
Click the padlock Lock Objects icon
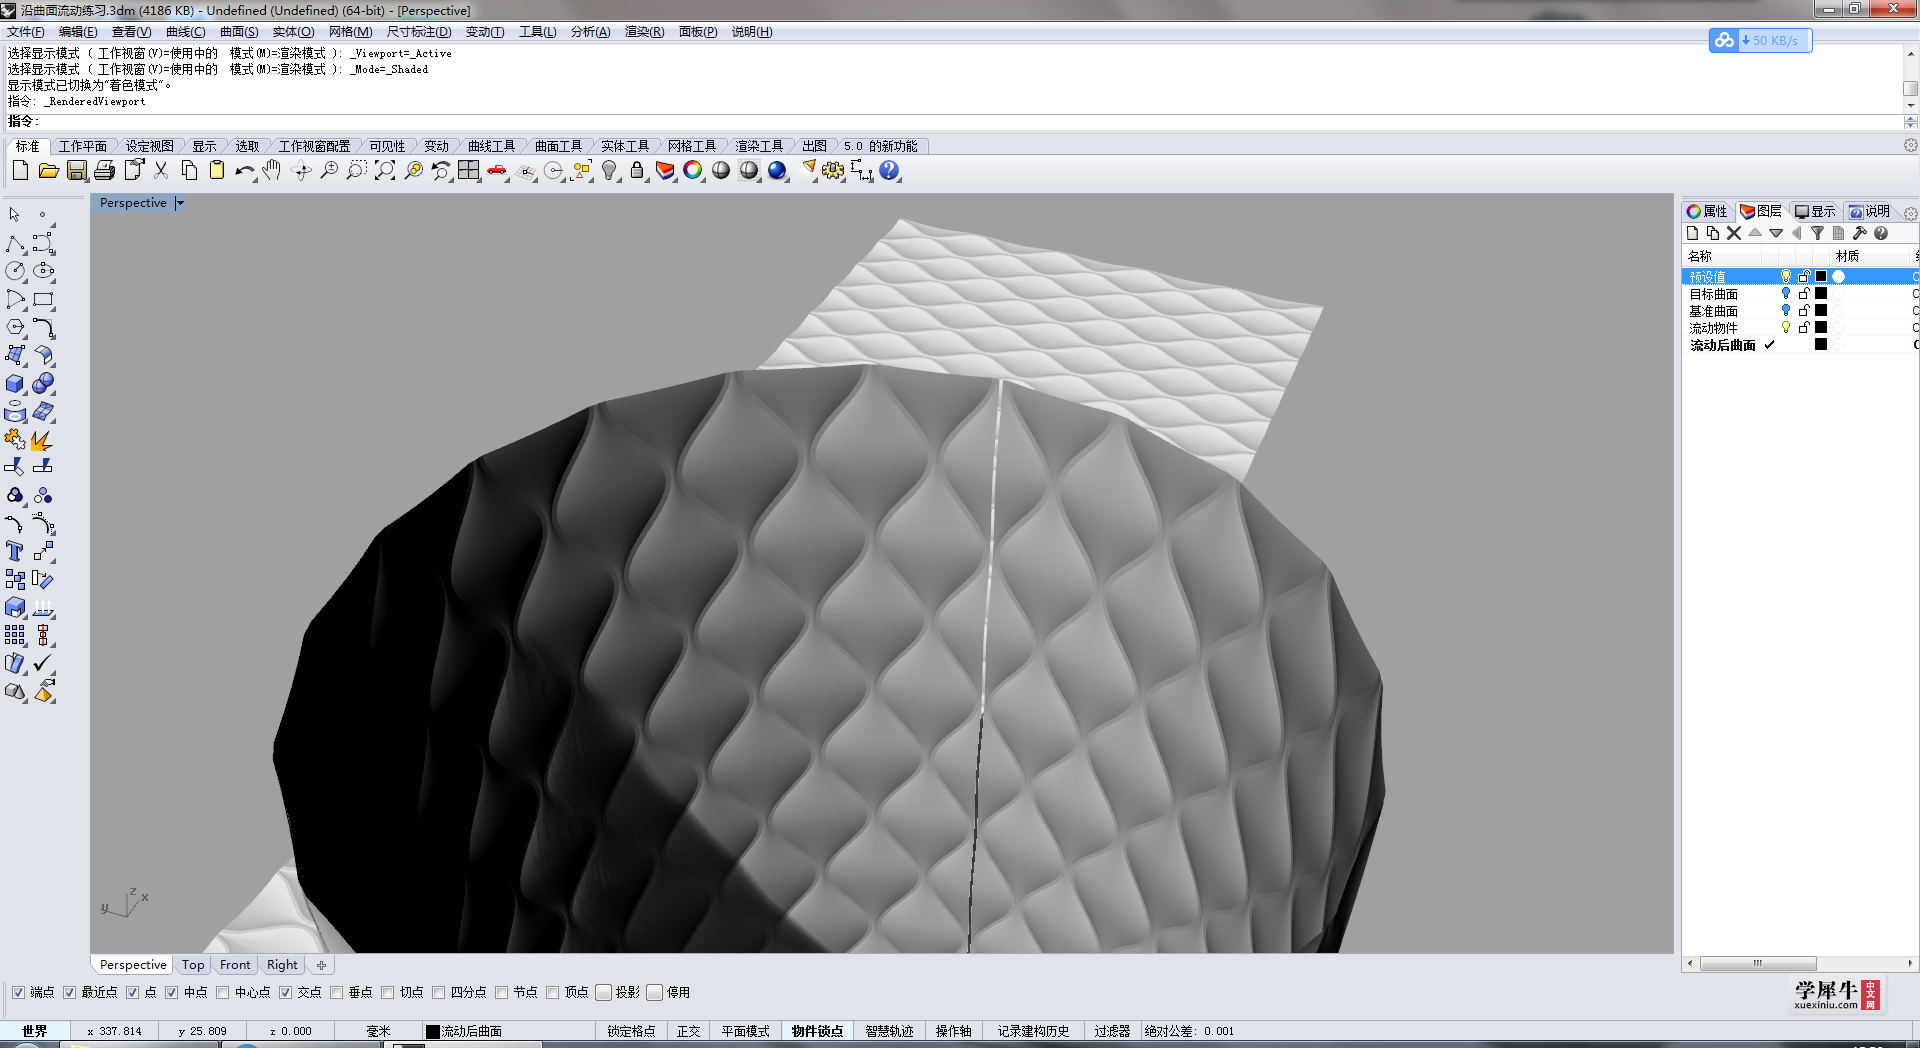click(637, 171)
